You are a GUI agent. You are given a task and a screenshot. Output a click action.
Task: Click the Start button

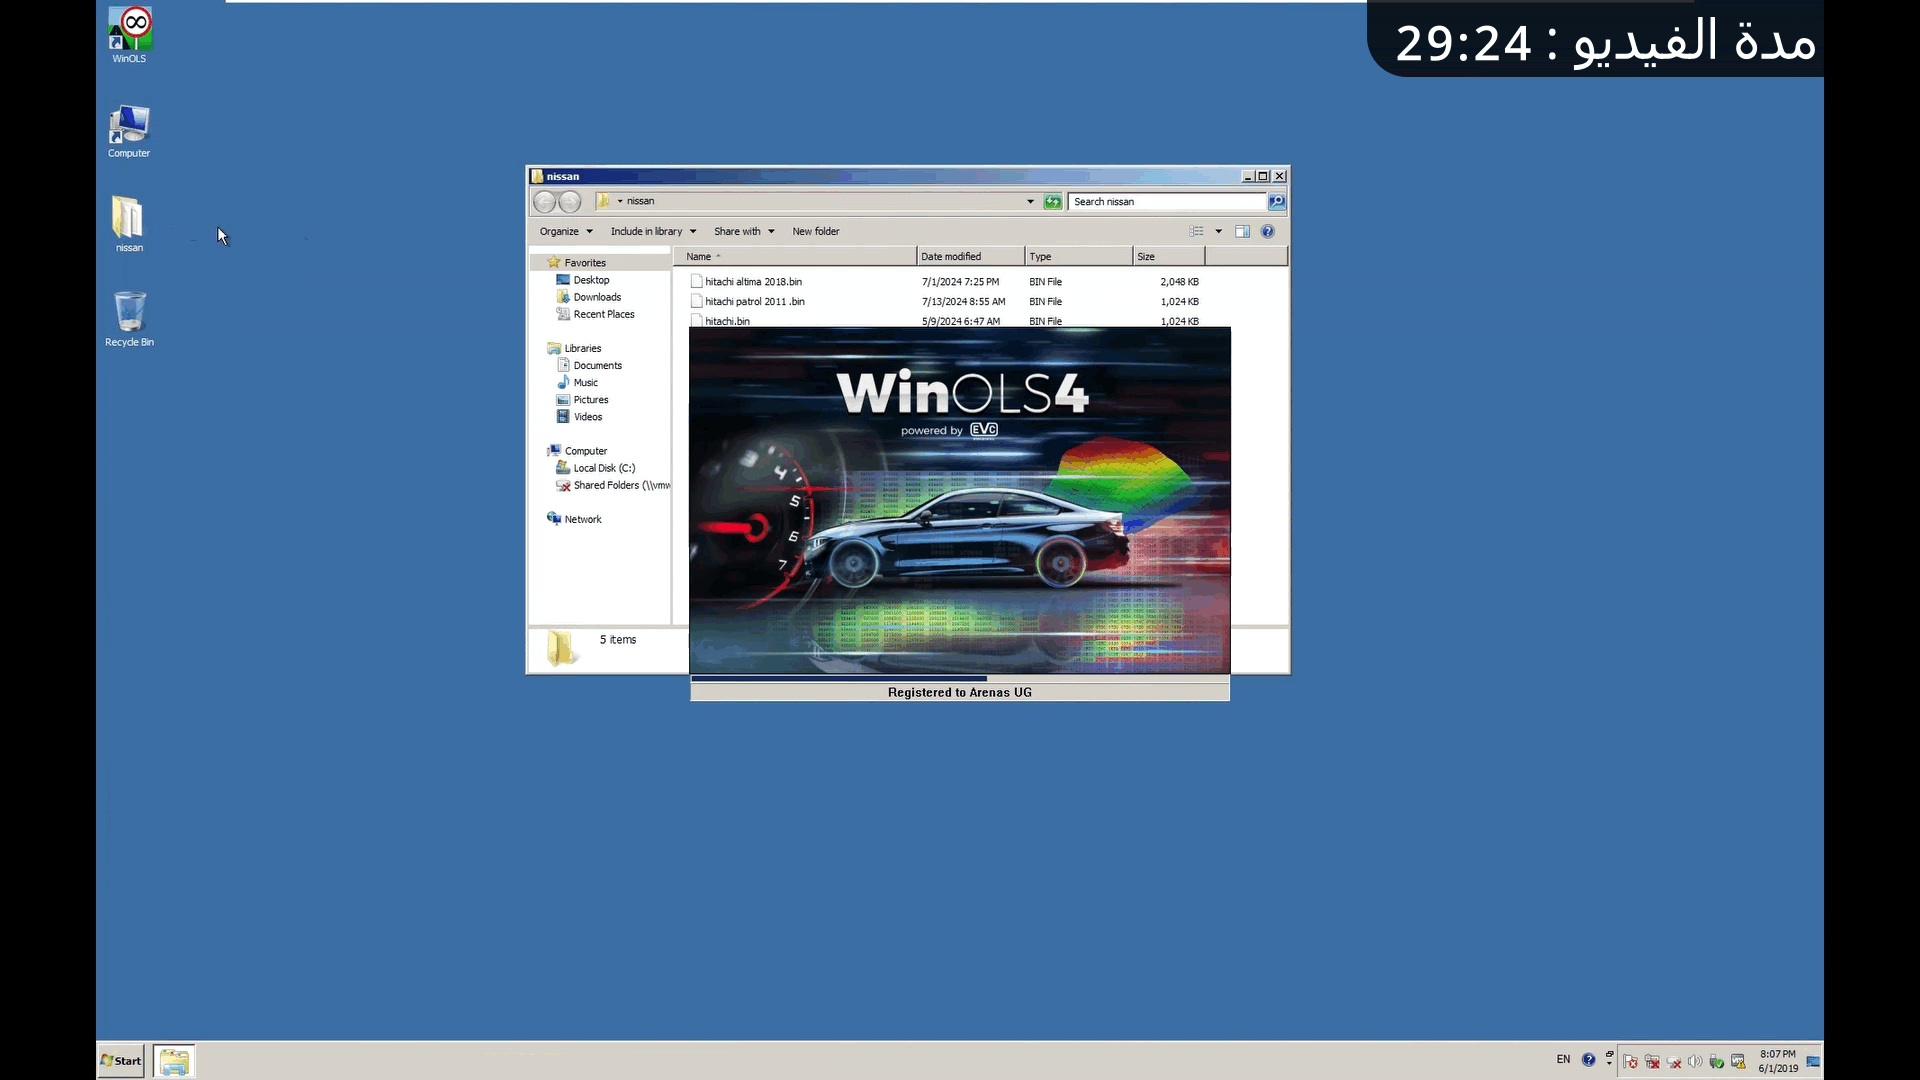[121, 1061]
